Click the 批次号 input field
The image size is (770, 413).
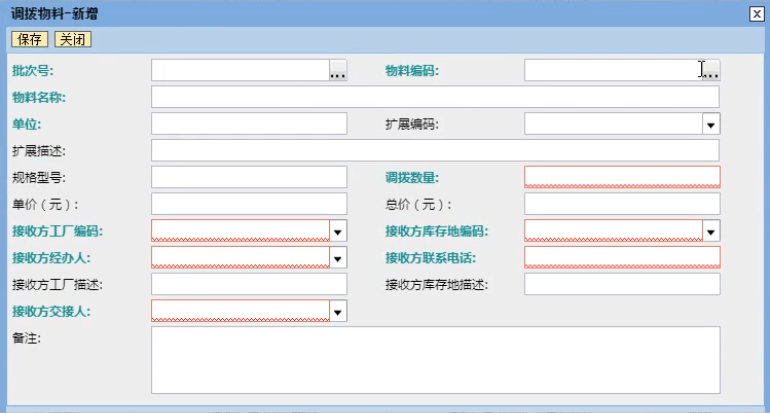240,70
